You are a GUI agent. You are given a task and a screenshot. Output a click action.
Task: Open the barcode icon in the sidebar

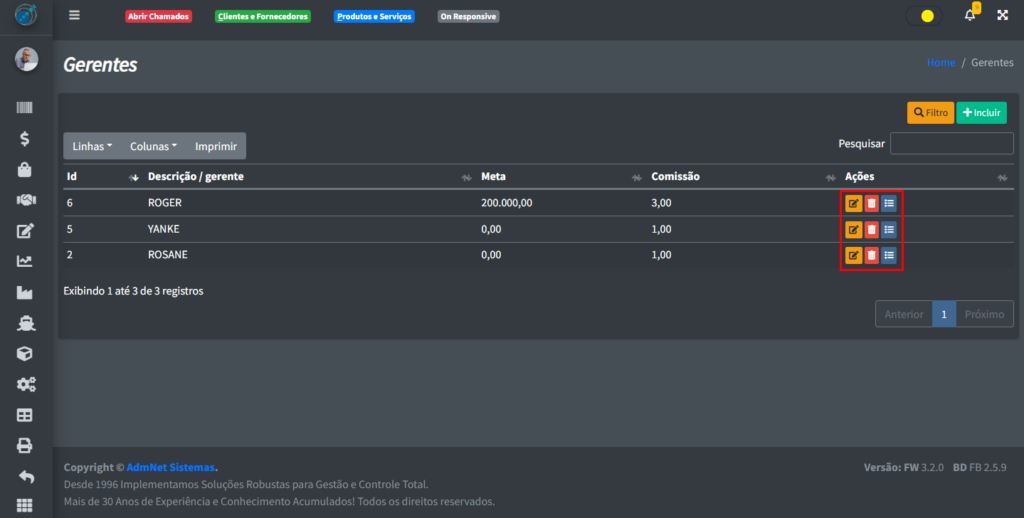(x=25, y=108)
